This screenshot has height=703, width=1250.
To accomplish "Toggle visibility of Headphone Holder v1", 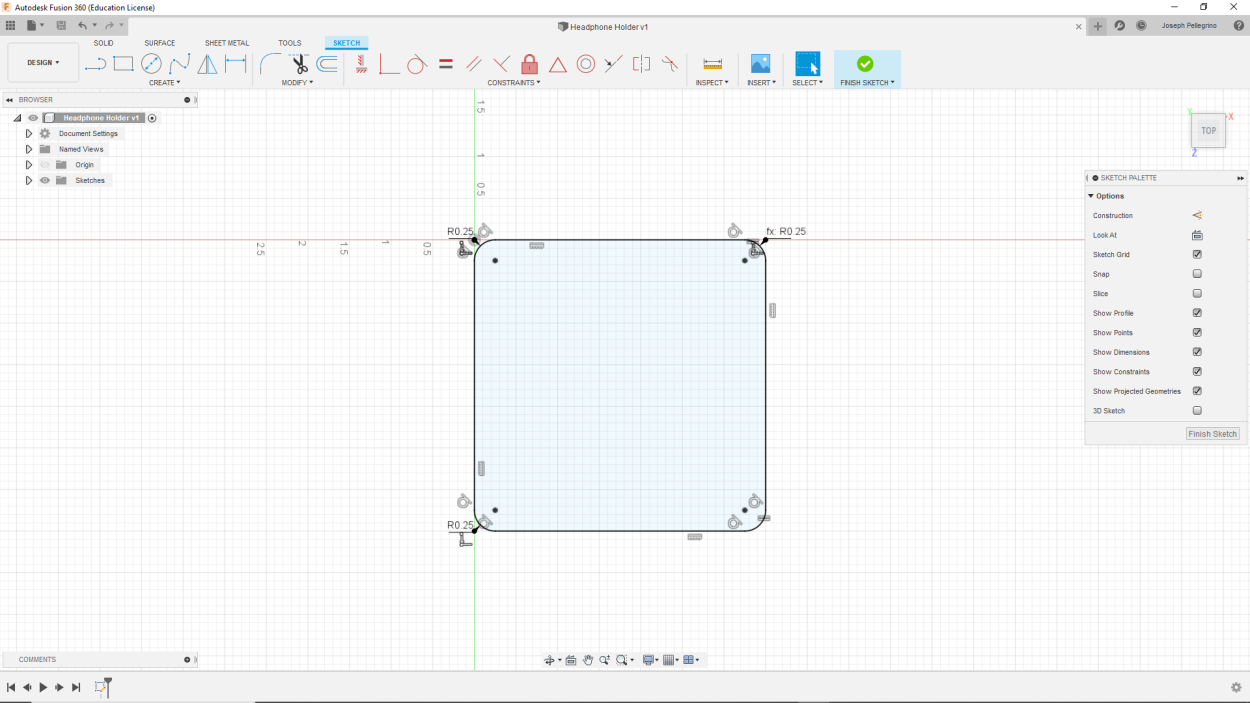I will pyautogui.click(x=33, y=117).
